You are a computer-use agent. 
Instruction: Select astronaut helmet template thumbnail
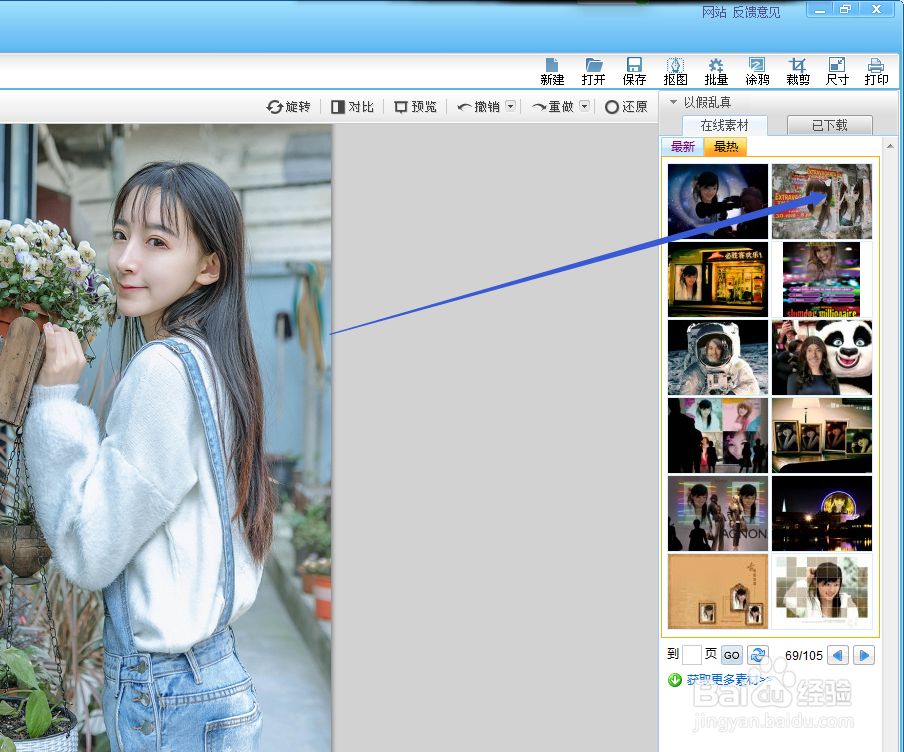(x=718, y=357)
